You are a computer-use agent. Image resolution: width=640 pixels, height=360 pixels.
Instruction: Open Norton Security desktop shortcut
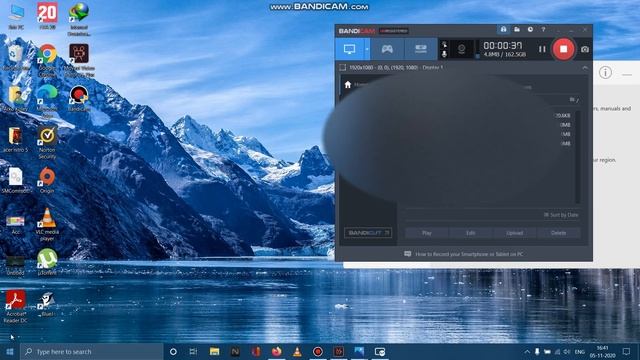tap(47, 142)
